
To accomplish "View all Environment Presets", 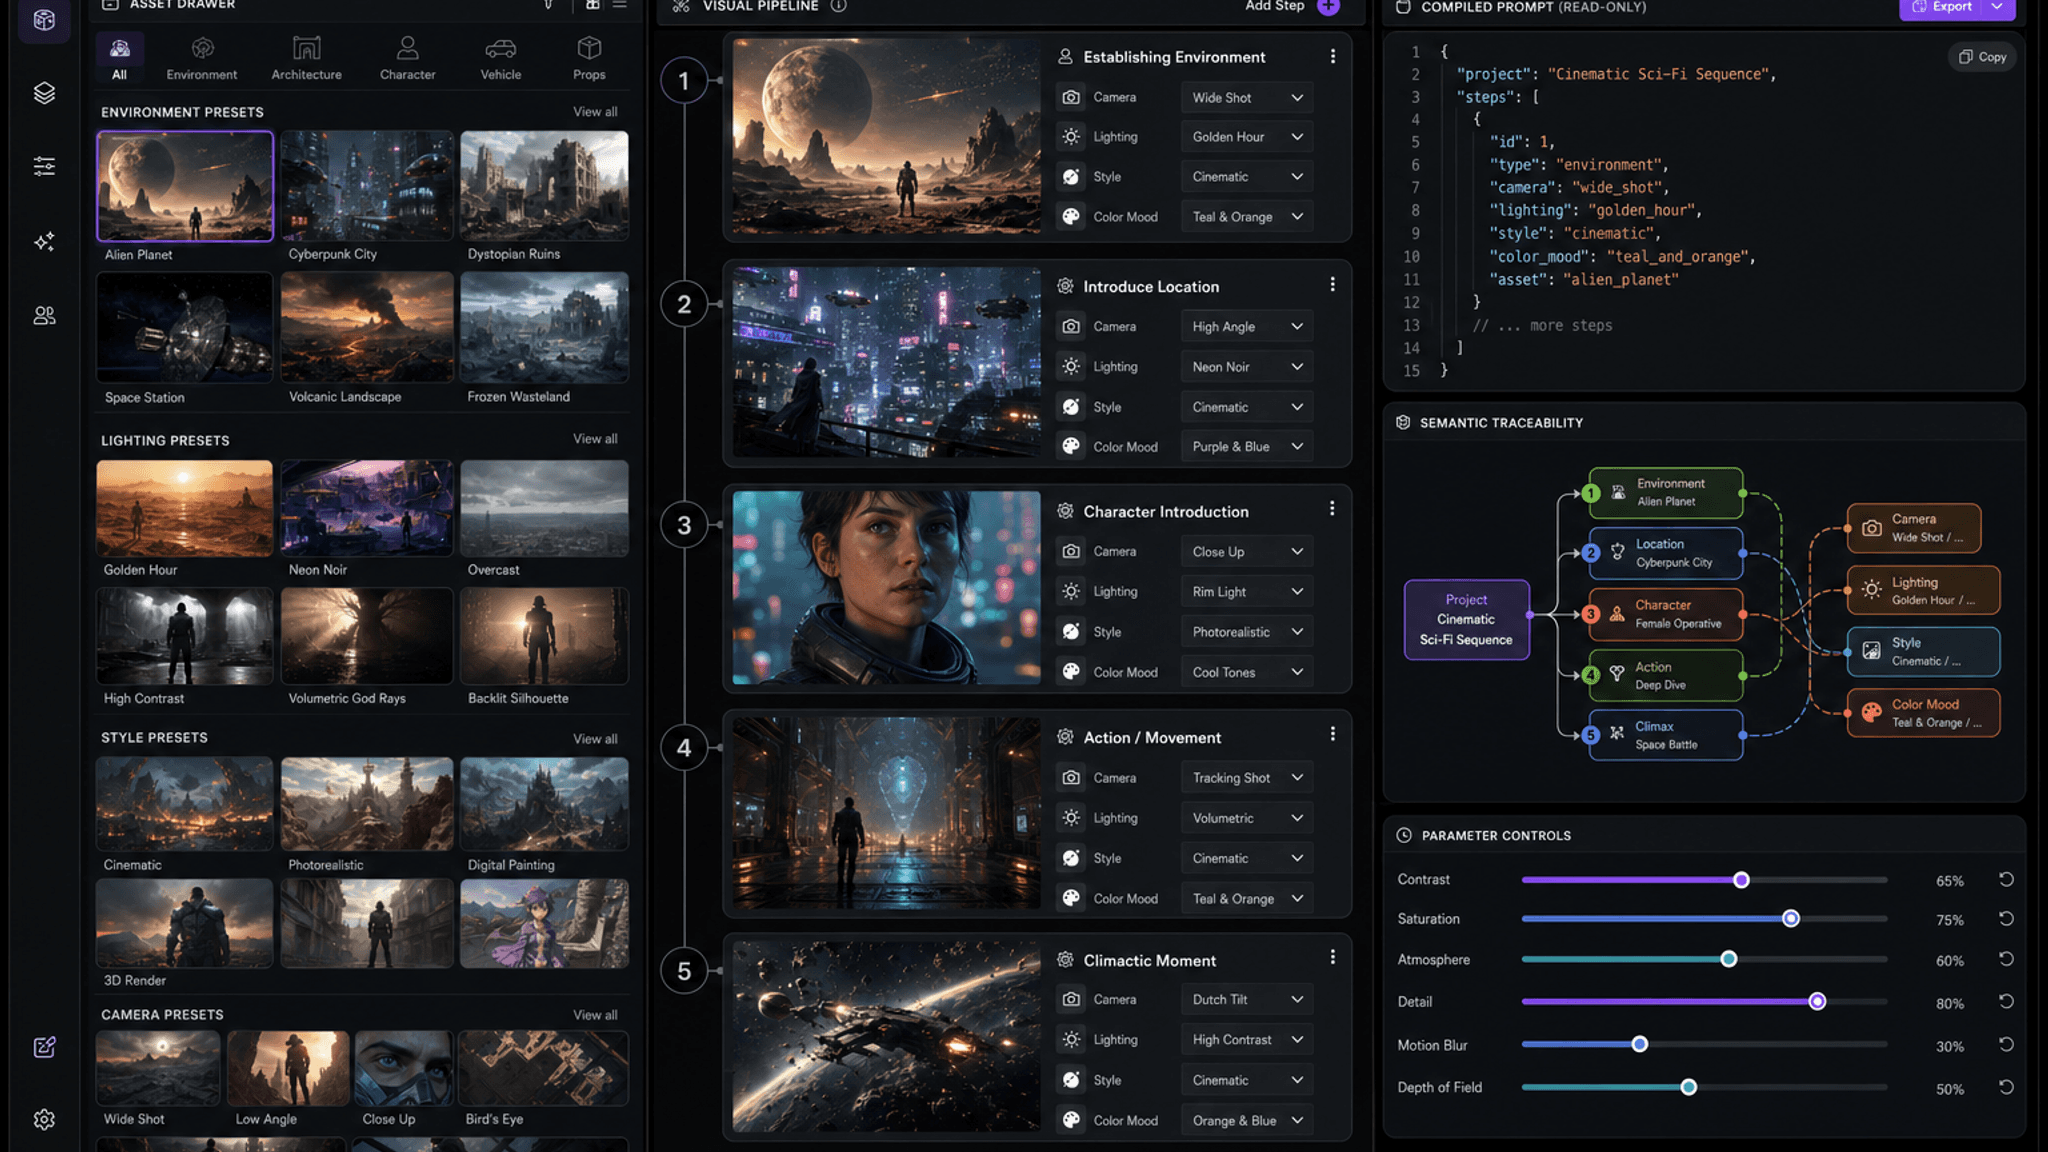I will coord(595,112).
